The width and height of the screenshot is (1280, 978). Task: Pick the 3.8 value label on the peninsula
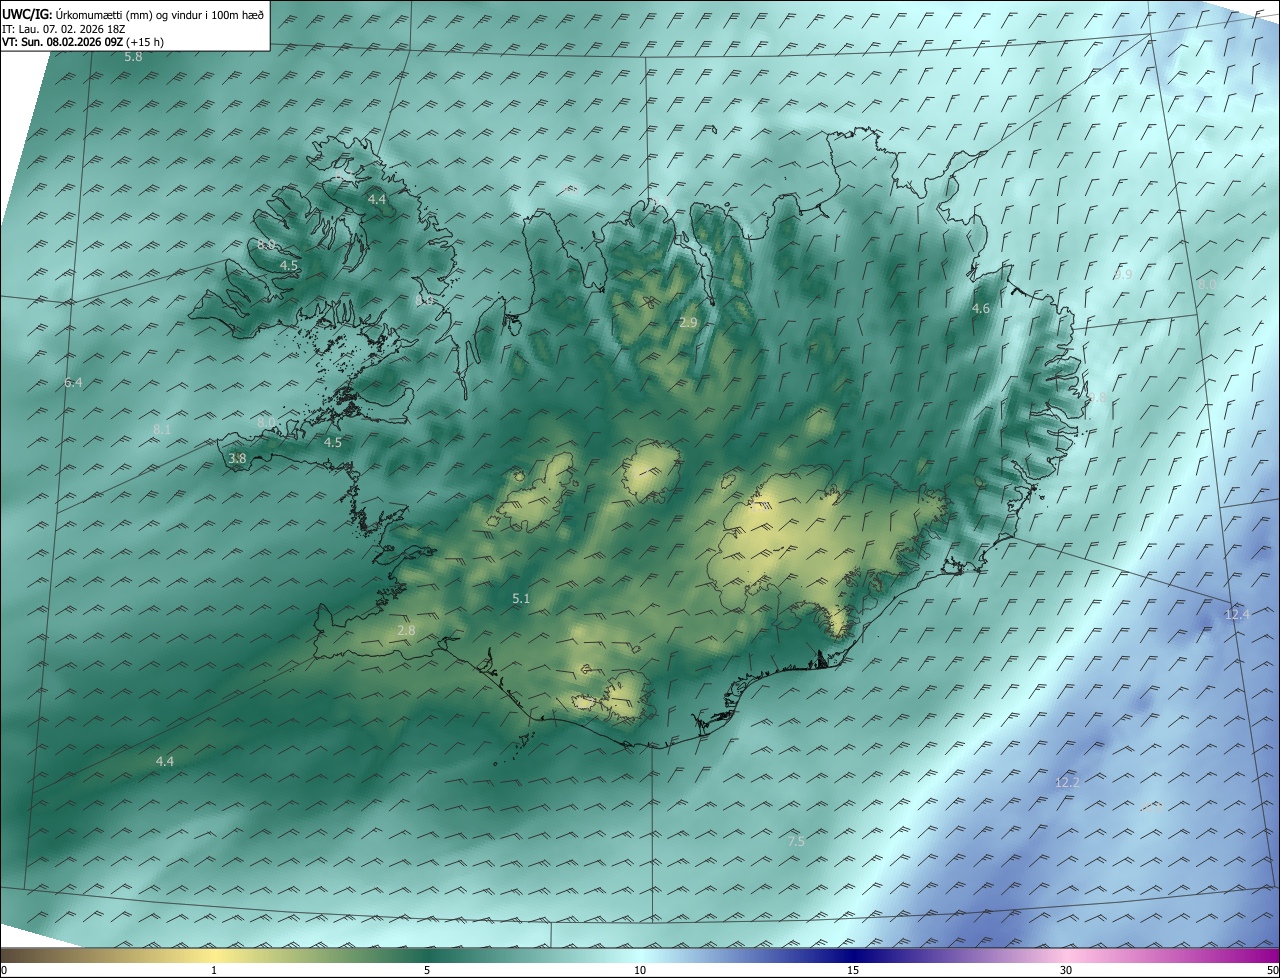coord(237,458)
